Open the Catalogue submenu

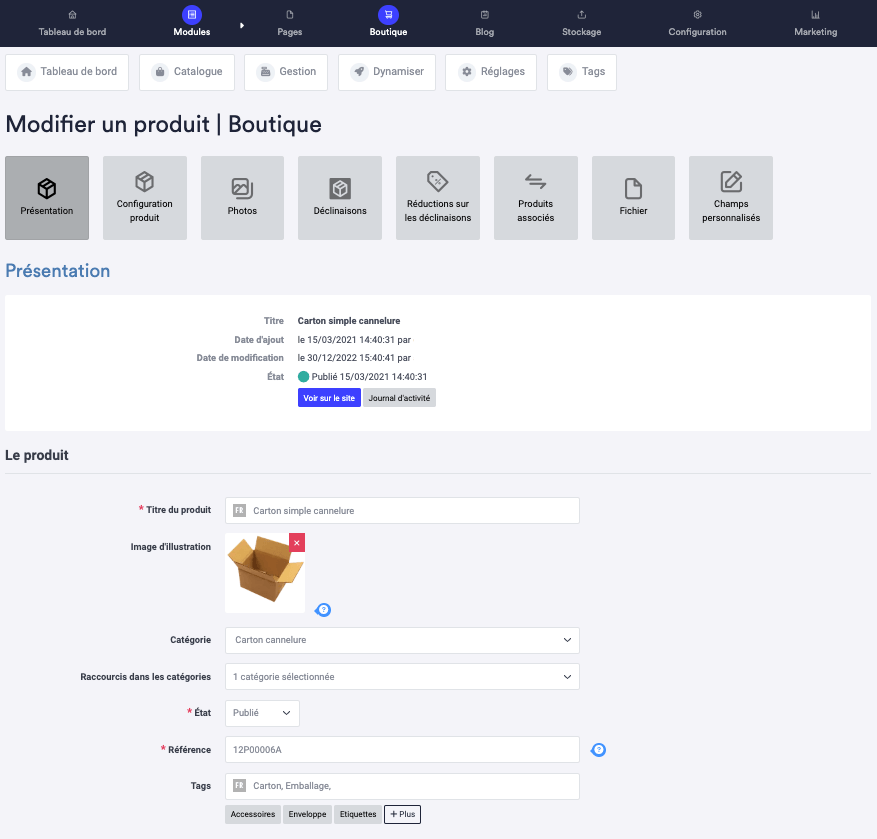point(187,72)
